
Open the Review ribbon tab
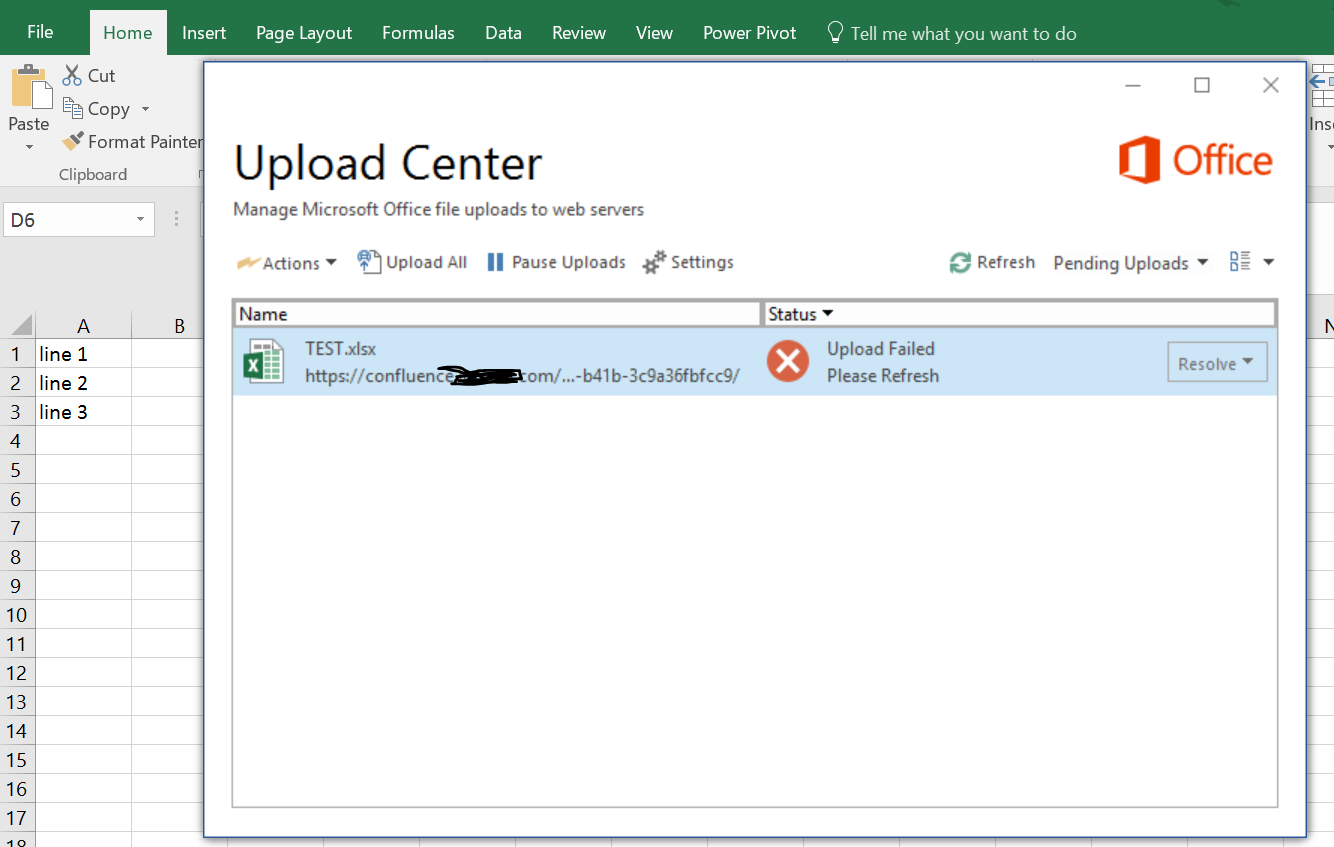(x=579, y=33)
